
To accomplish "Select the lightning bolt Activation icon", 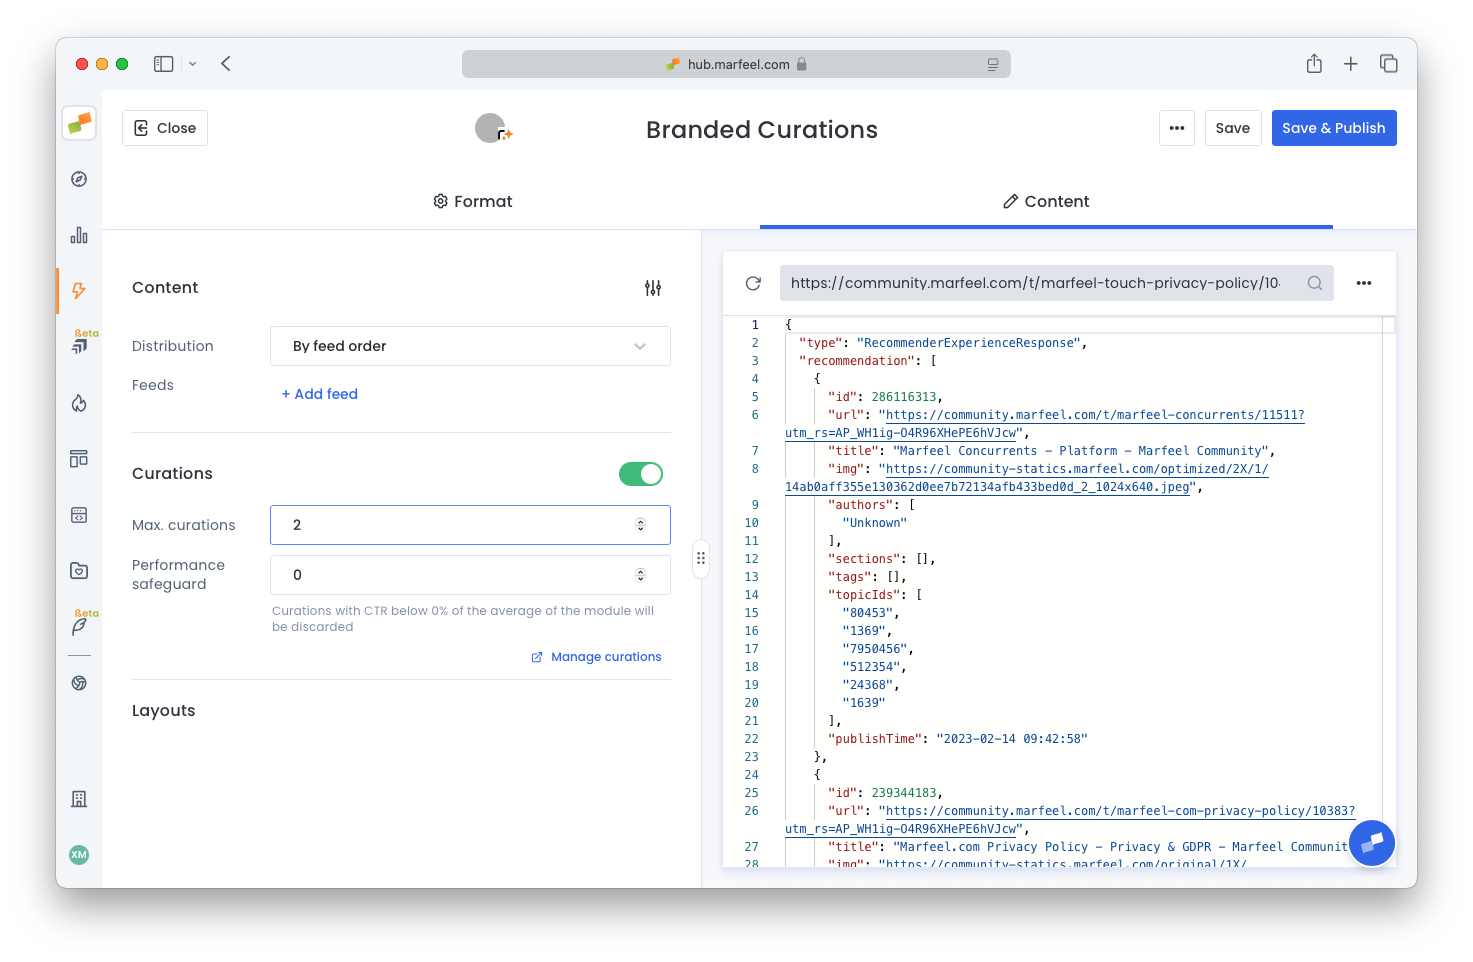I will 79,291.
